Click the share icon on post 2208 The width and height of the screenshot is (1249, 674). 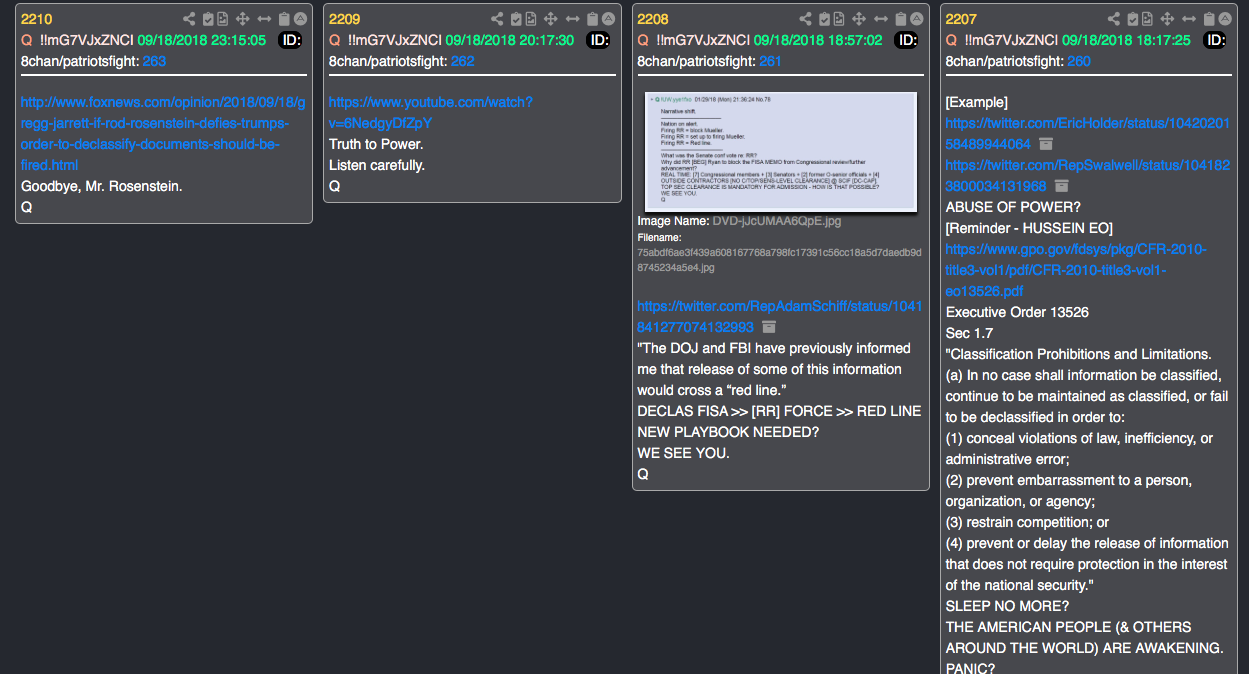click(806, 19)
